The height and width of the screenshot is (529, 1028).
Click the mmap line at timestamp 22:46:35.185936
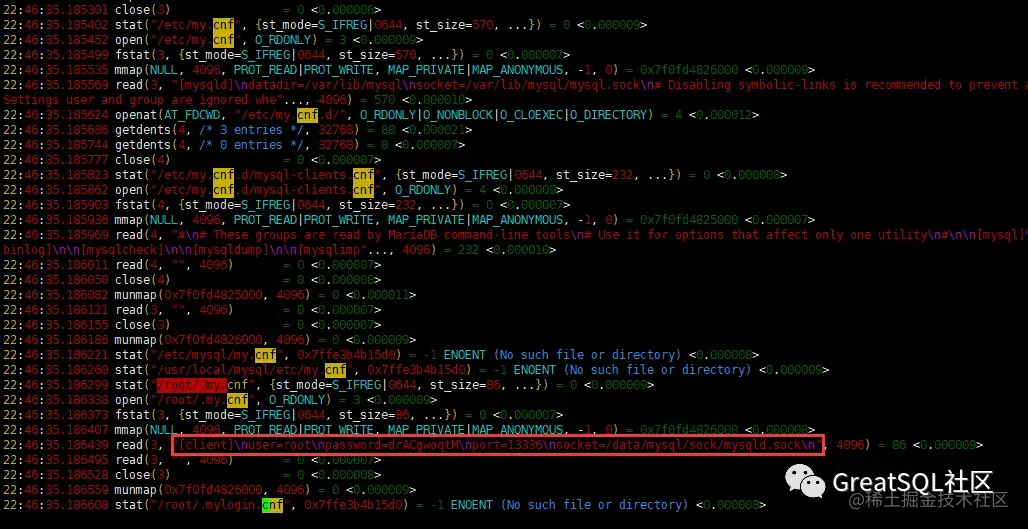click(408, 220)
